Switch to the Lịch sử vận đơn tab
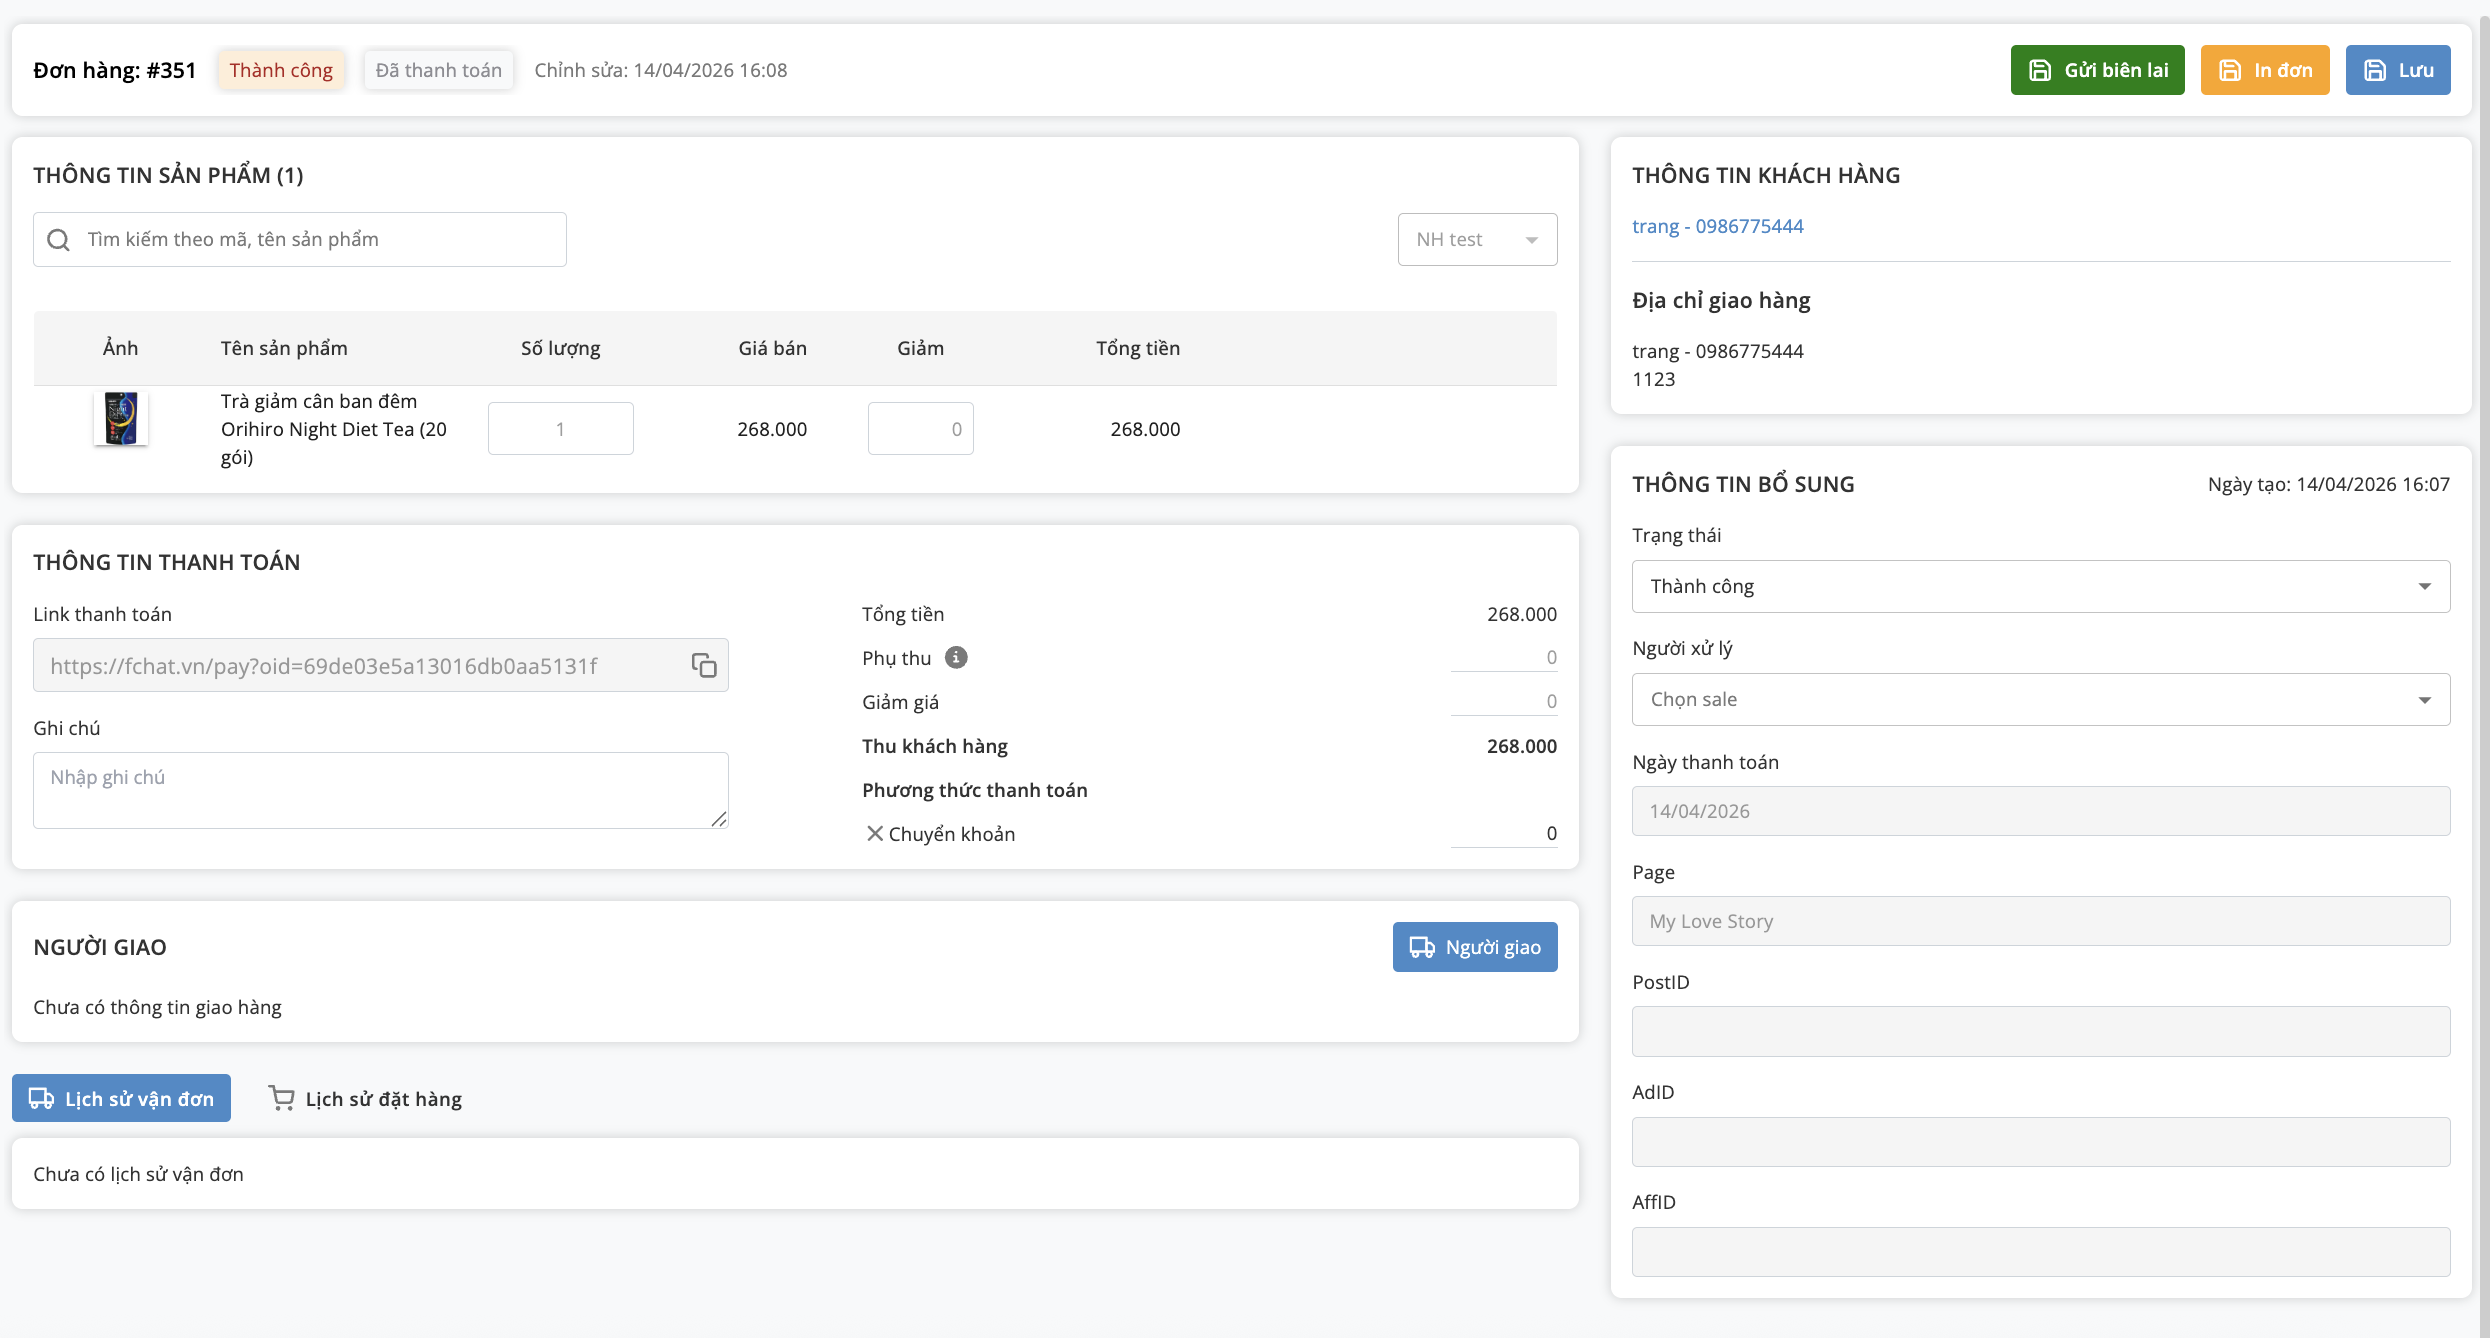2490x1338 pixels. (x=122, y=1098)
